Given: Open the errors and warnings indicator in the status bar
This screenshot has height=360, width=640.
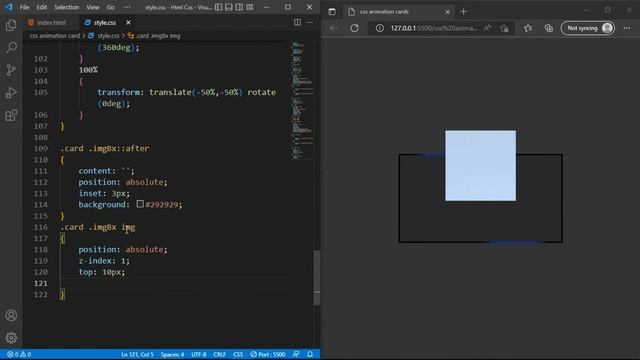Looking at the screenshot, I should (x=19, y=354).
